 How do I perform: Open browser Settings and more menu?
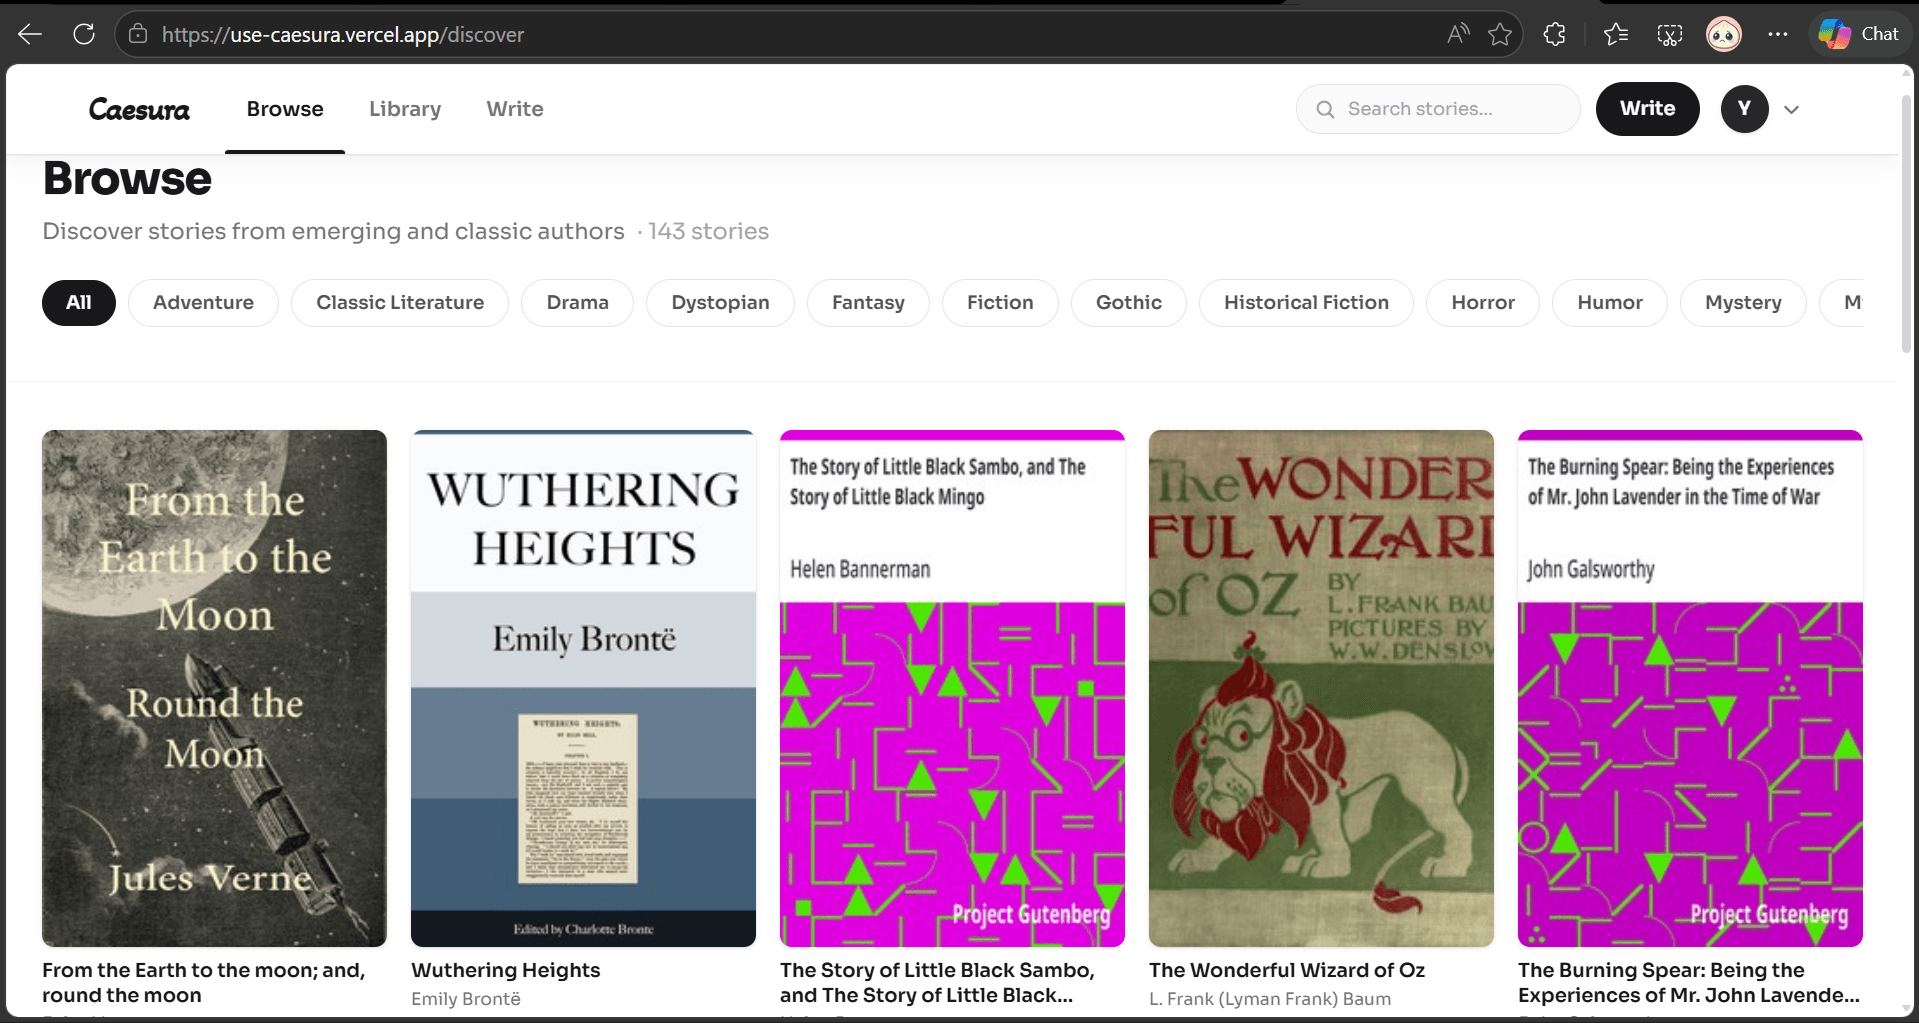1778,34
